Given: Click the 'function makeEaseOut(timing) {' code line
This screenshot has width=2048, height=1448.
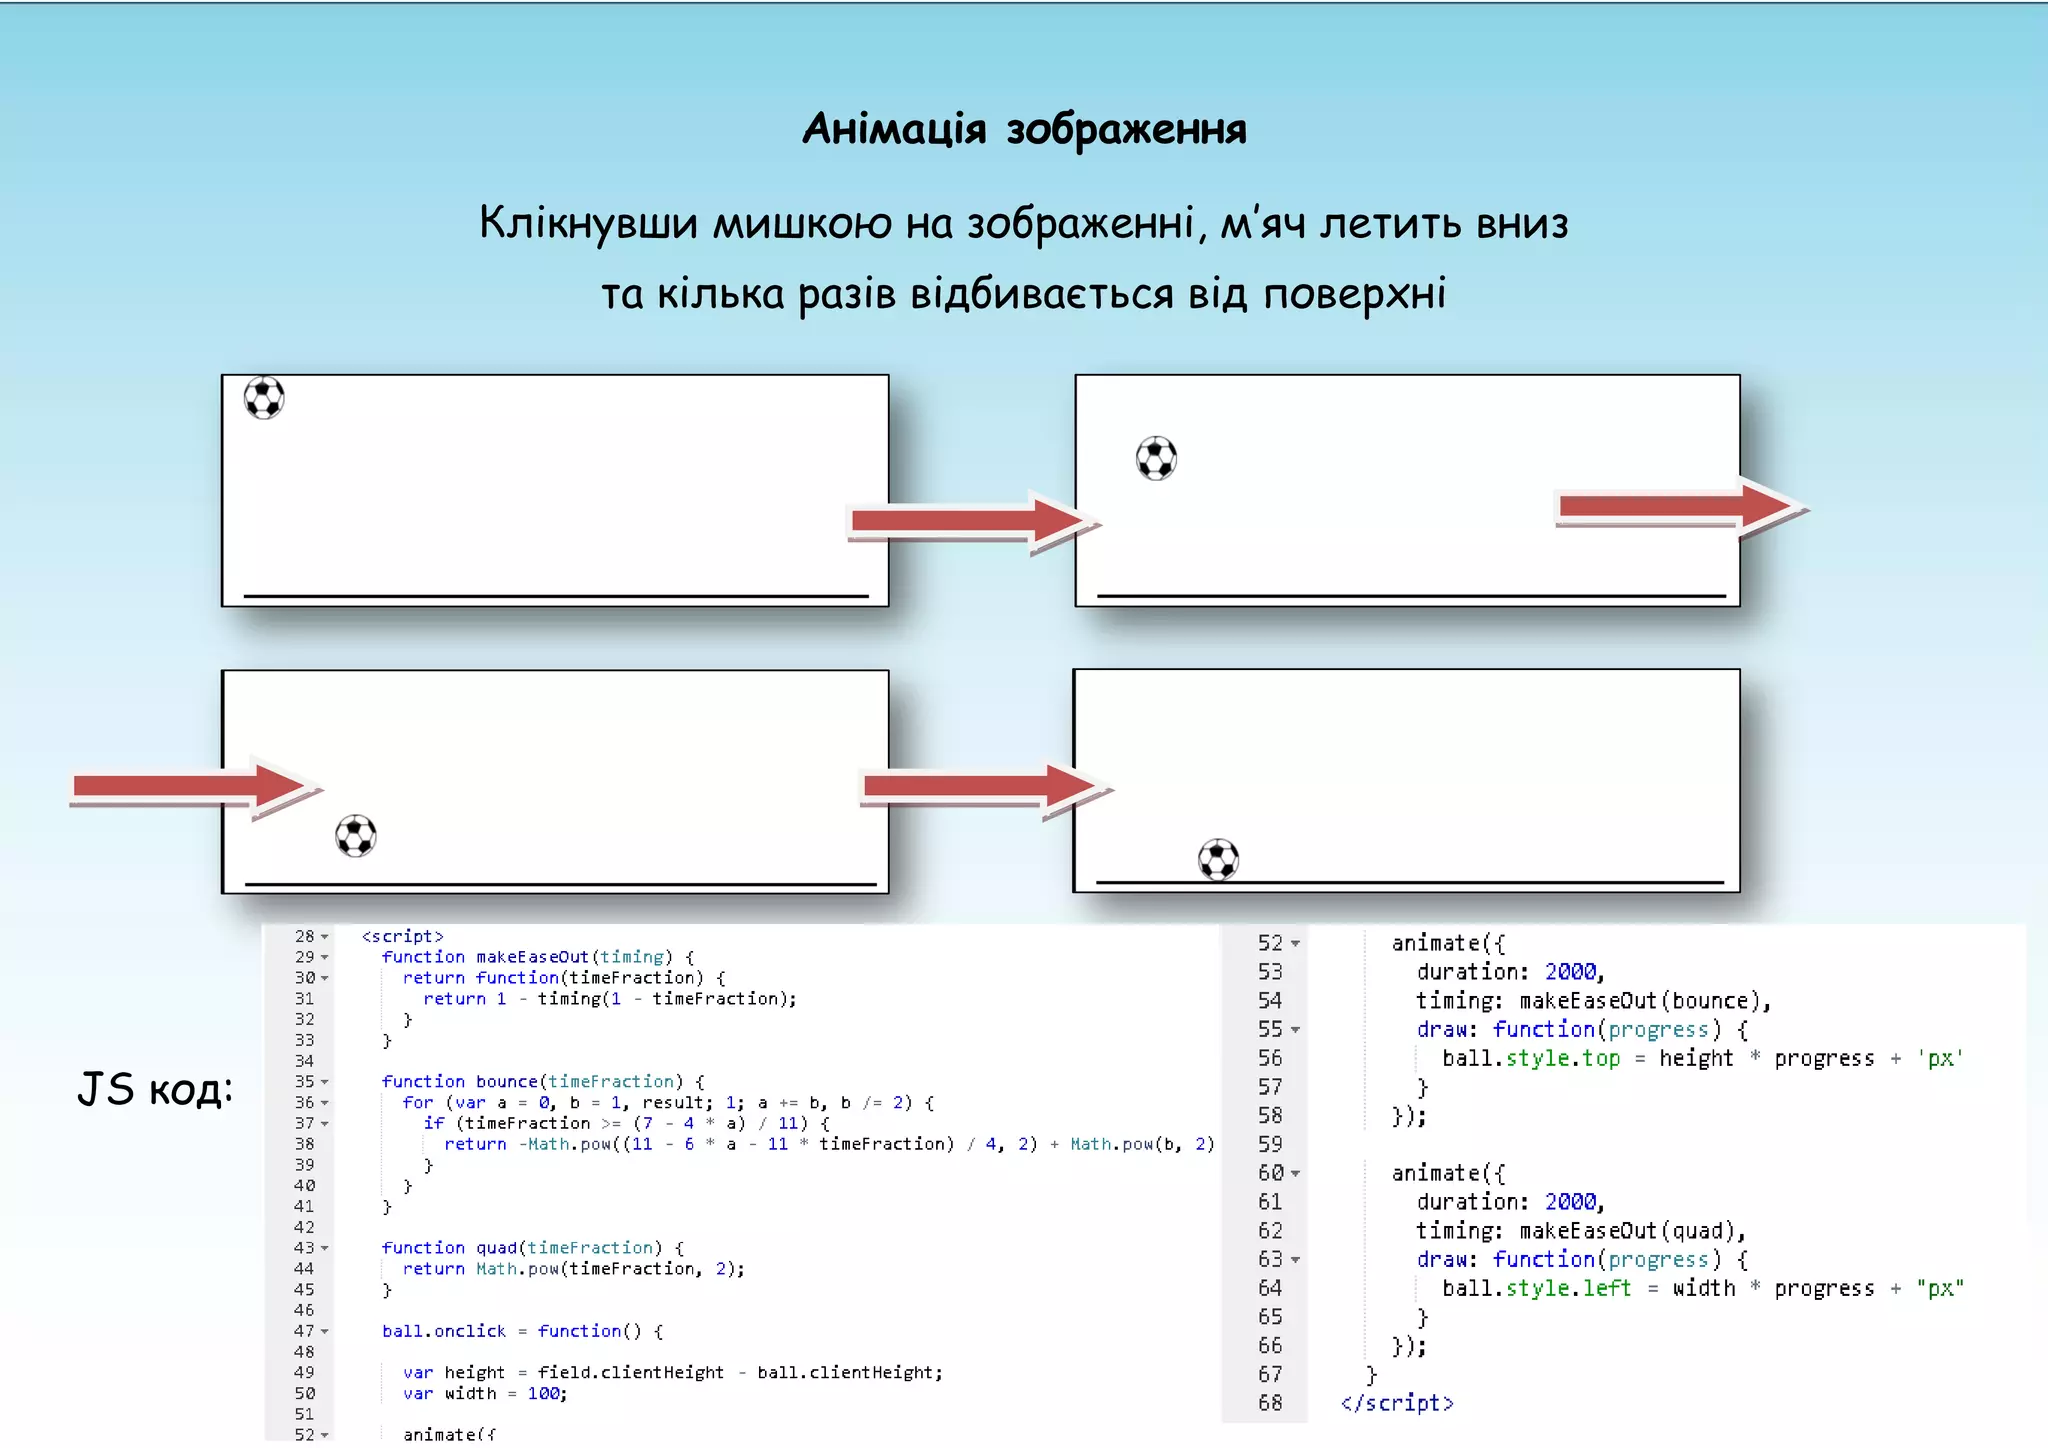Looking at the screenshot, I should click(538, 958).
